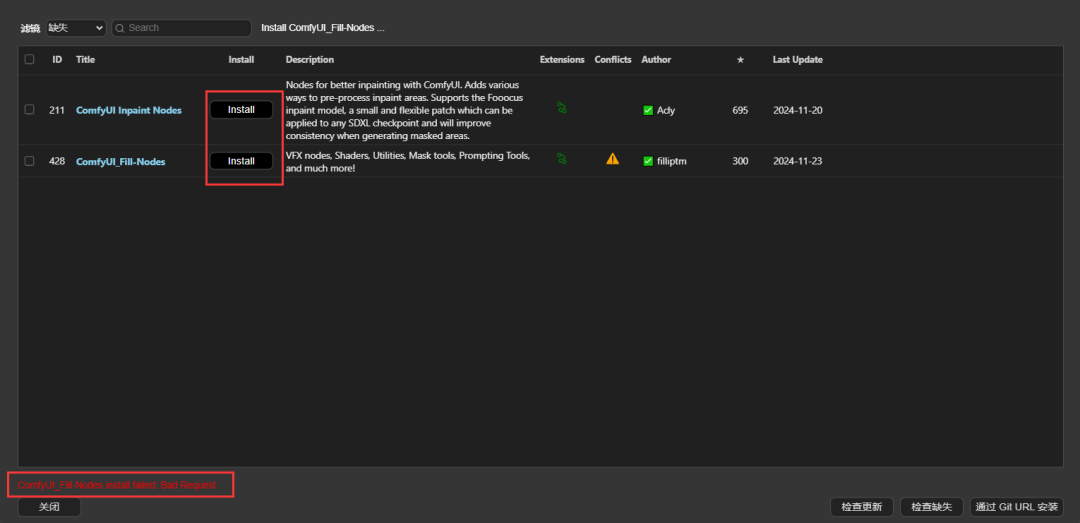Click the 'Nodes for better inpainting' description
1080x523 pixels.
coord(406,110)
